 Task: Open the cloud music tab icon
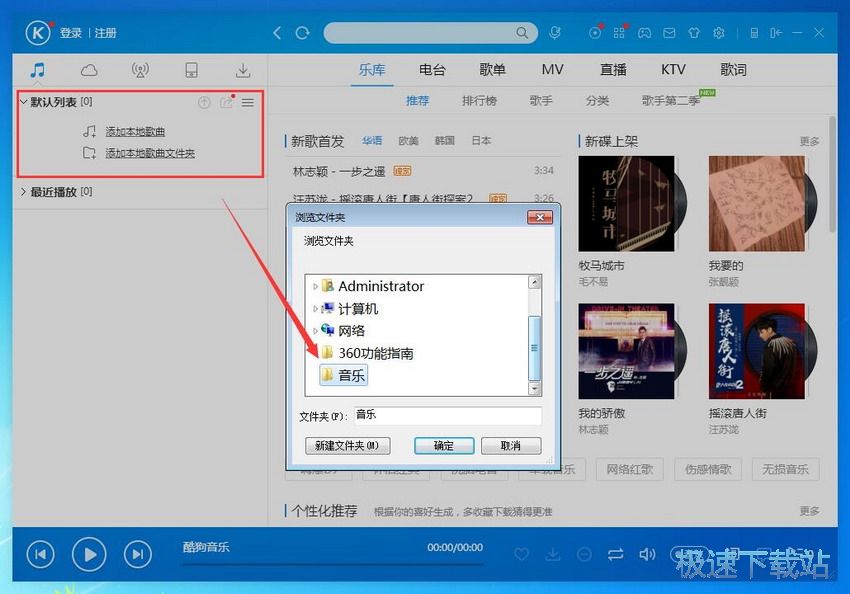click(x=89, y=70)
